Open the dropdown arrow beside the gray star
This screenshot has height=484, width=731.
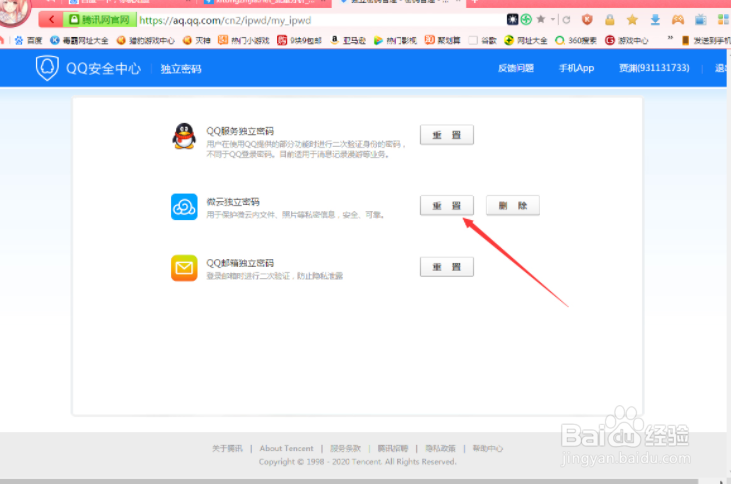click(552, 20)
